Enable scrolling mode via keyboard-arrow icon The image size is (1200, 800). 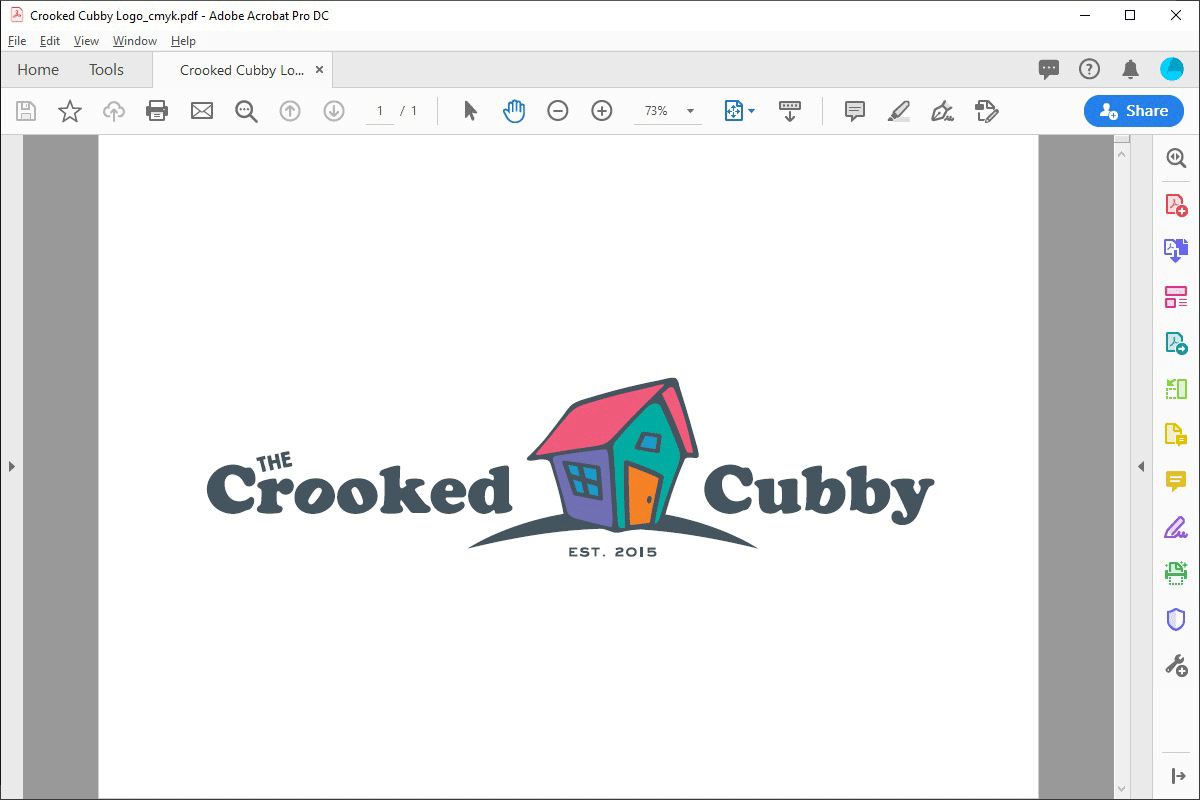coord(790,111)
